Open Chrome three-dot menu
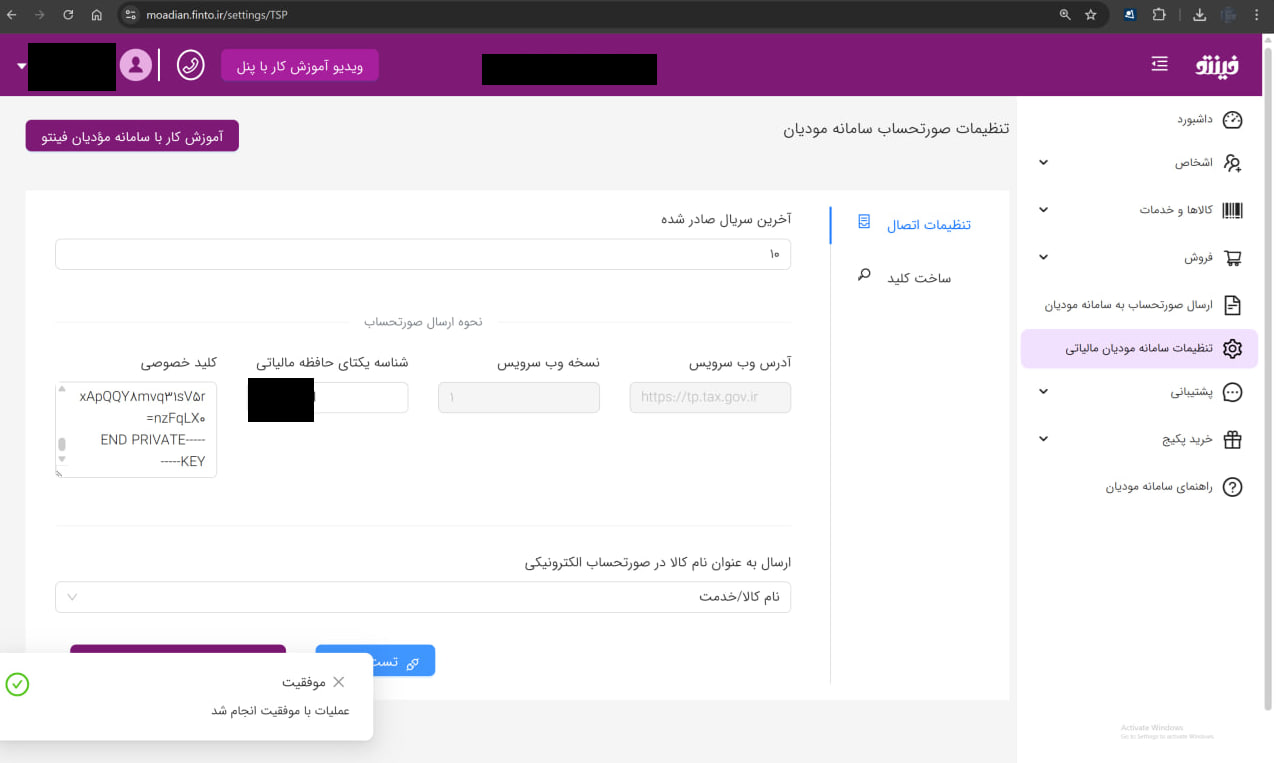This screenshot has height=763, width=1280. tap(1257, 15)
